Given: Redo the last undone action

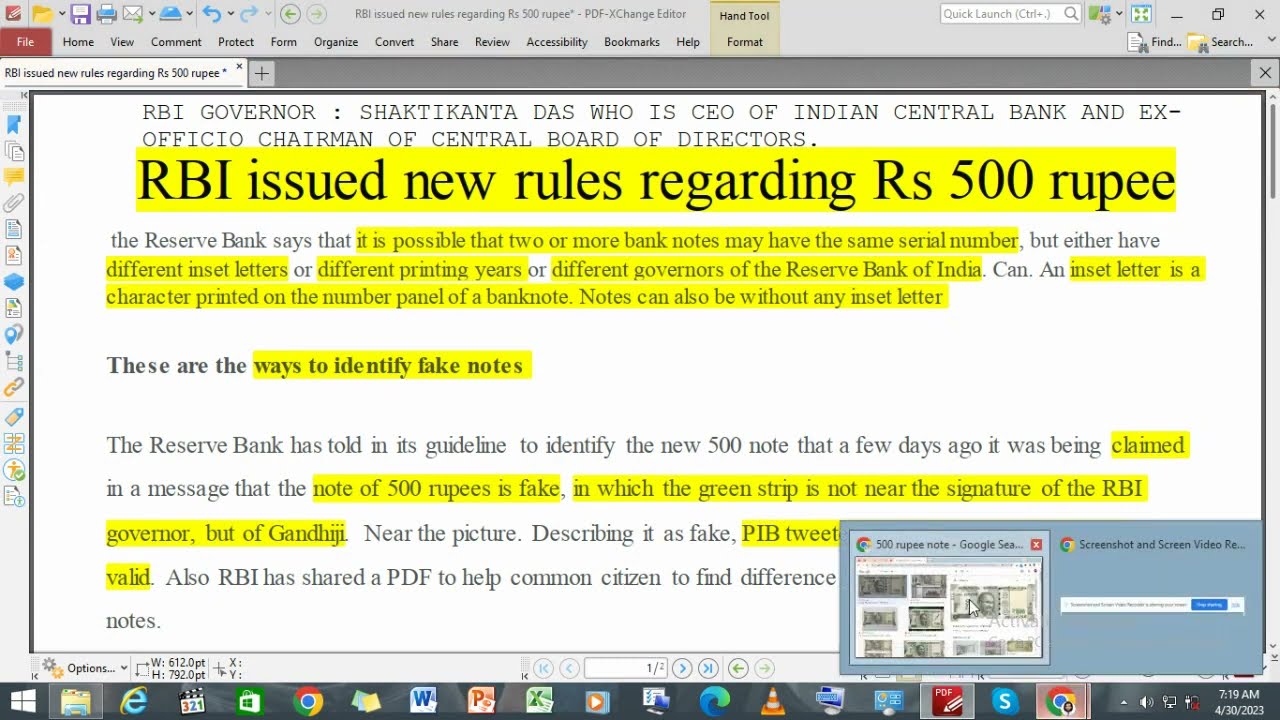Looking at the screenshot, I should pos(248,14).
